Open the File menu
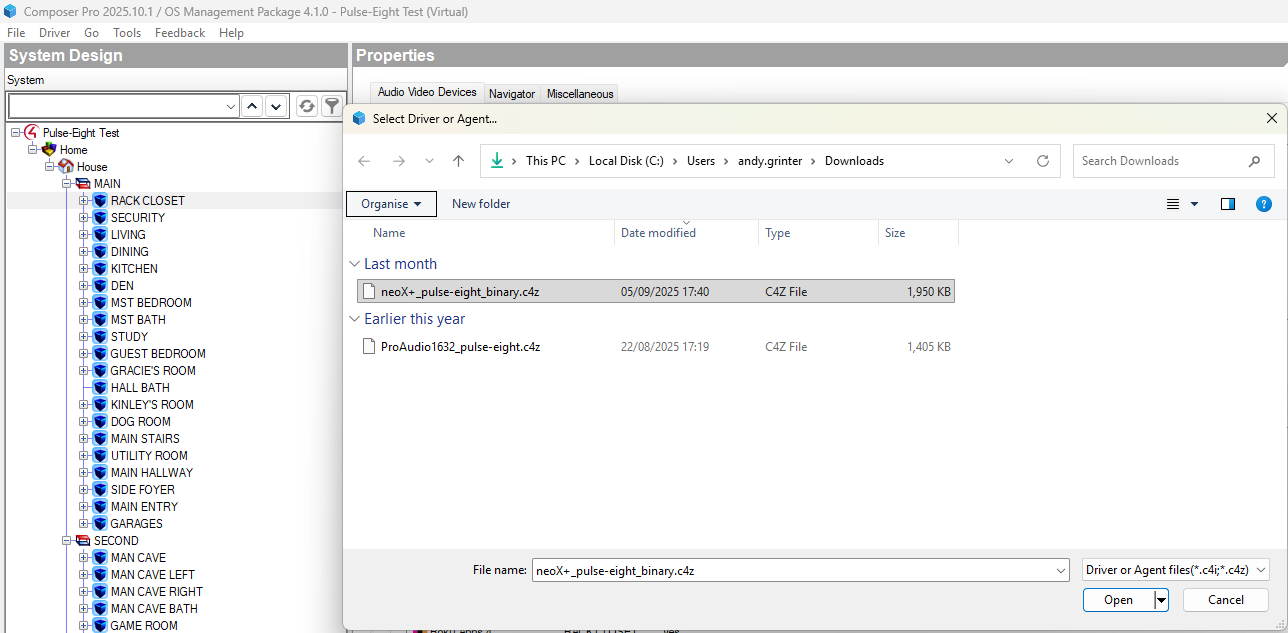The width and height of the screenshot is (1288, 633). click(x=16, y=33)
